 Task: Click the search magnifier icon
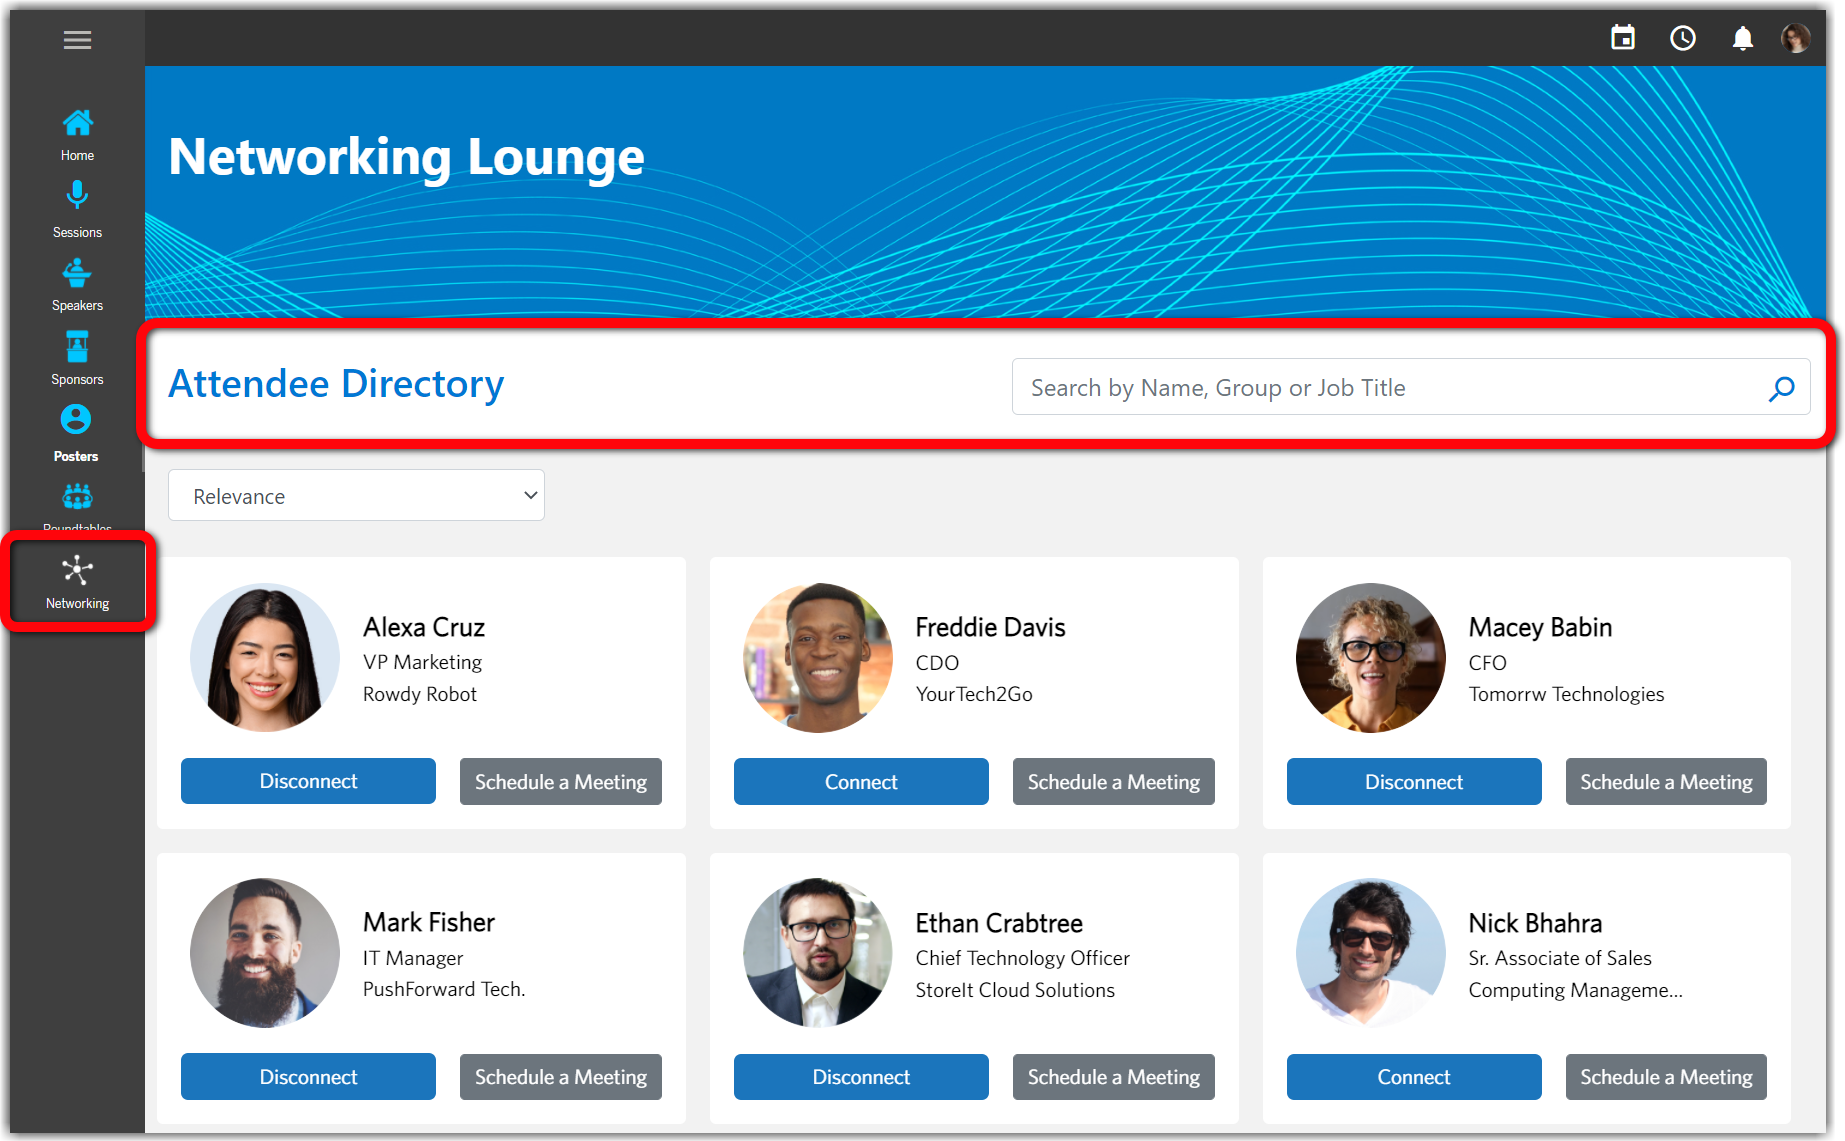coord(1781,388)
